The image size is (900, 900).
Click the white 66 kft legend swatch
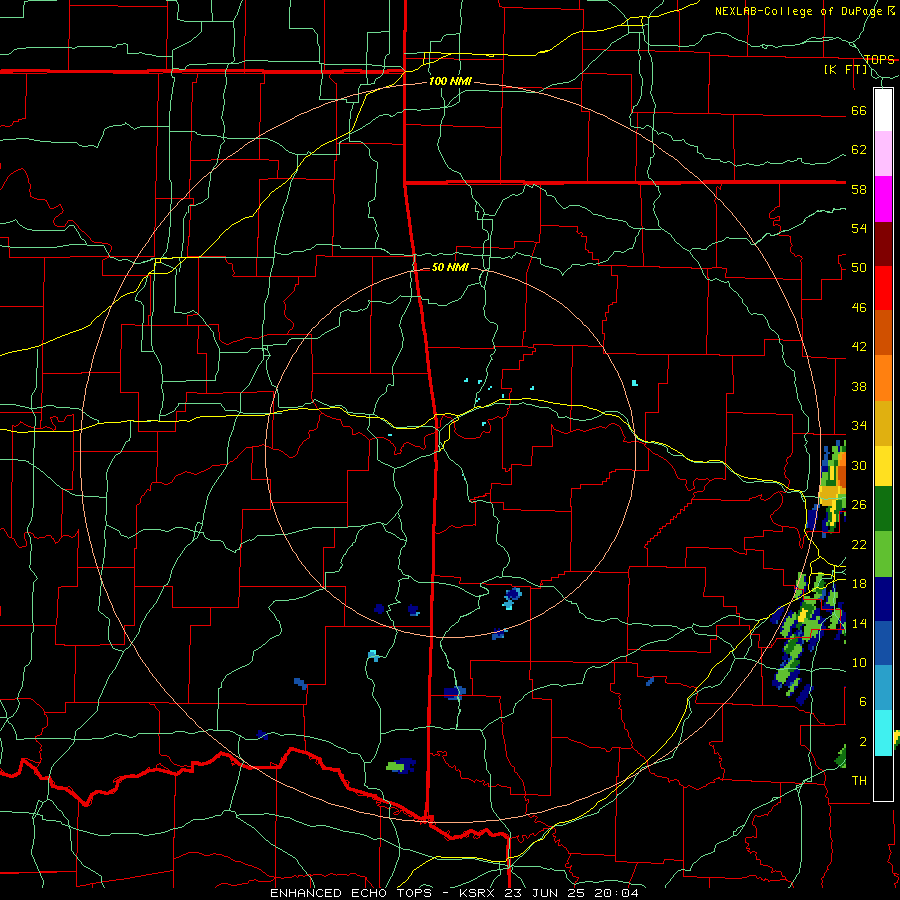pyautogui.click(x=883, y=110)
